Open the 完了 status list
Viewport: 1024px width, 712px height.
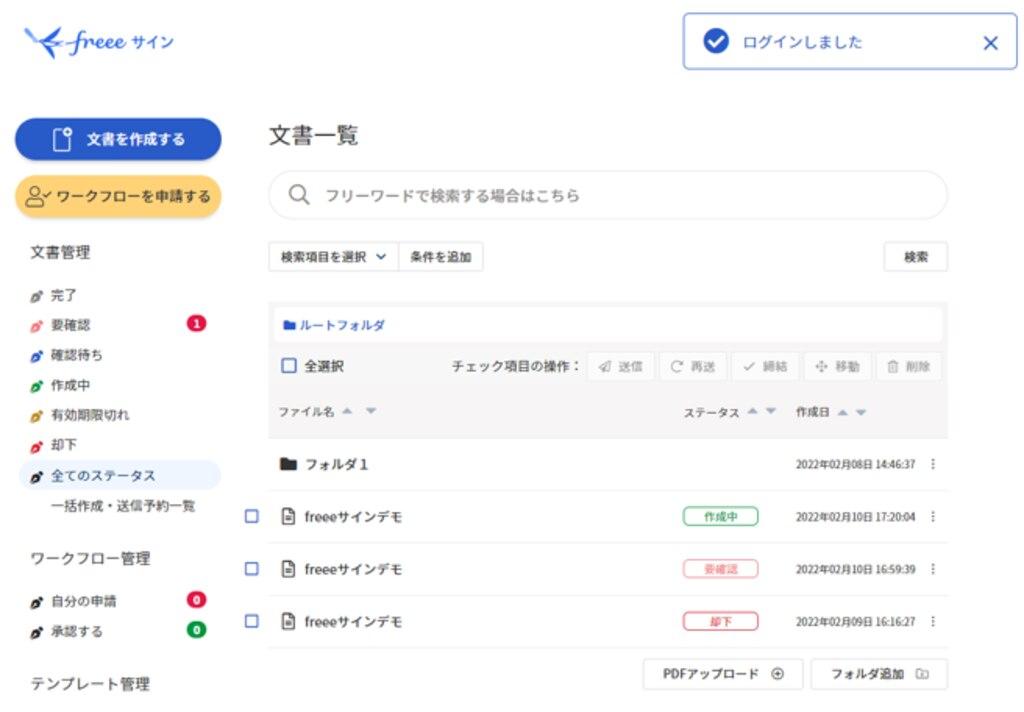tap(63, 295)
